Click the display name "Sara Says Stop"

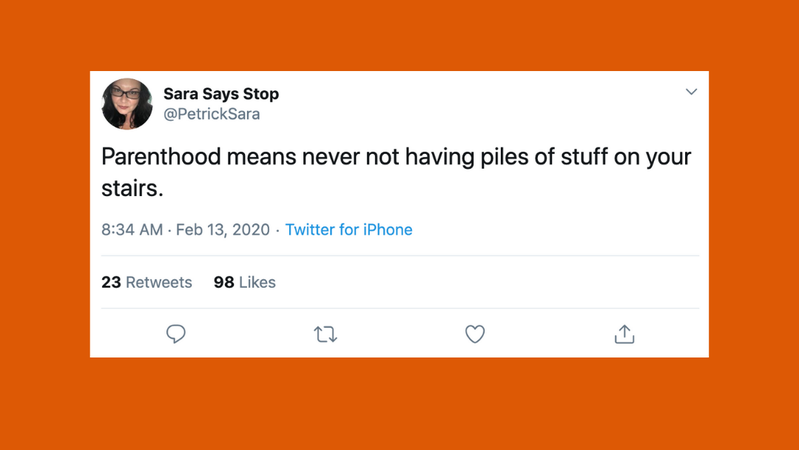click(221, 94)
